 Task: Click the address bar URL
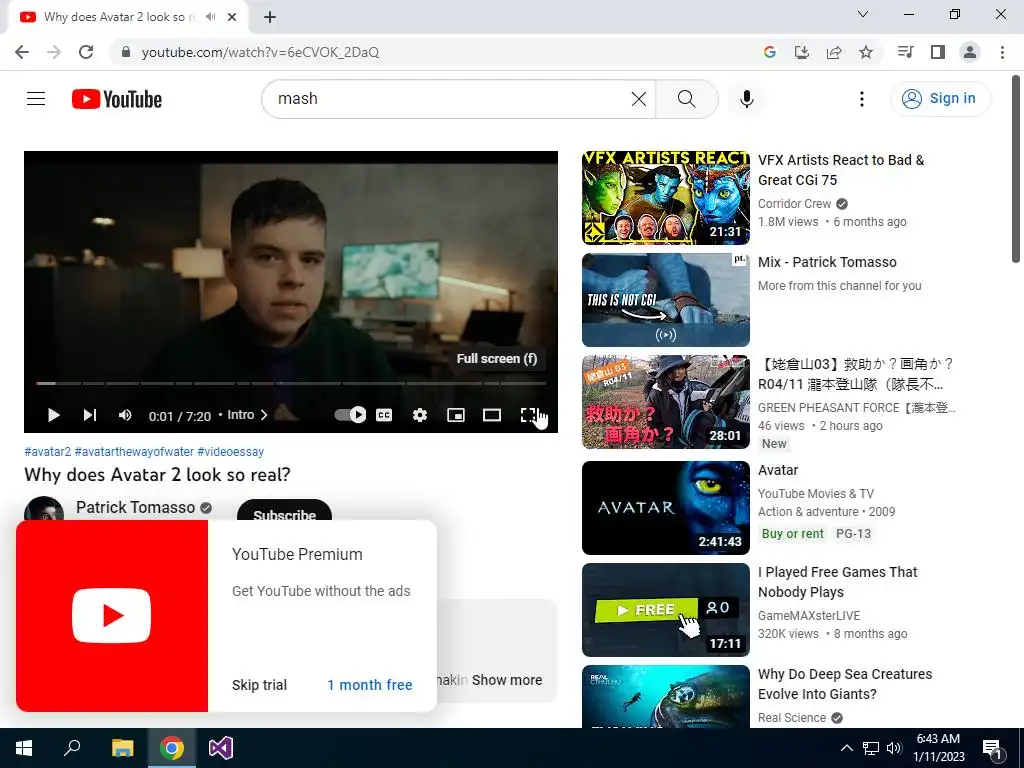[260, 52]
